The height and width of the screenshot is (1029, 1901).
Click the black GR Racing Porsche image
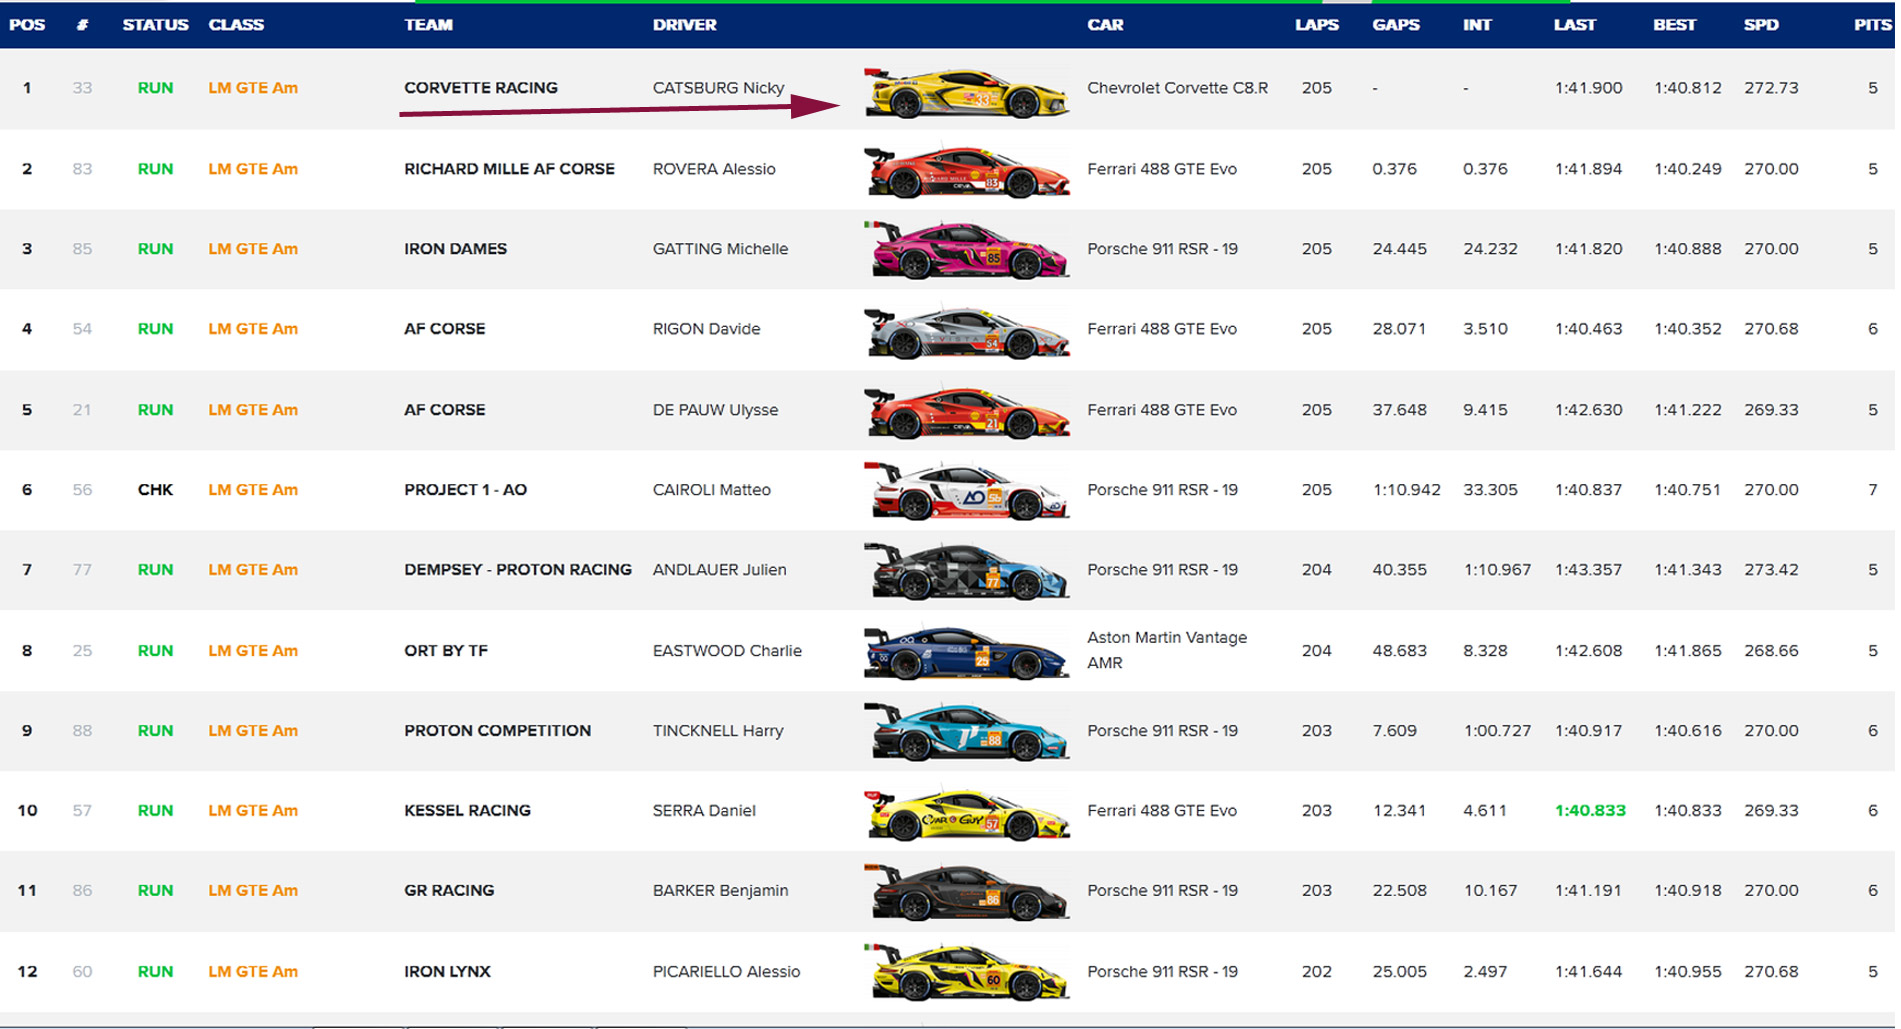point(966,893)
